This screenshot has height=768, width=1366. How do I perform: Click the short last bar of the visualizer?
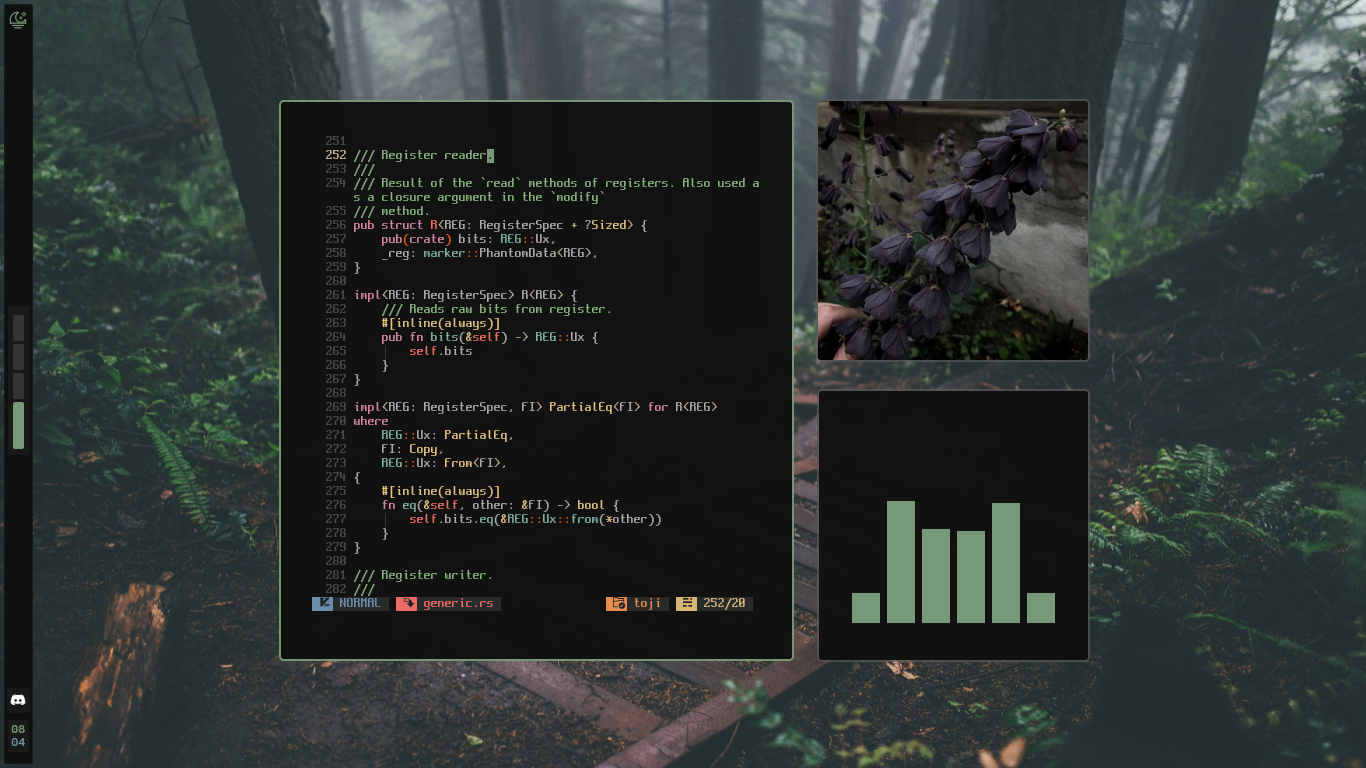click(1041, 608)
